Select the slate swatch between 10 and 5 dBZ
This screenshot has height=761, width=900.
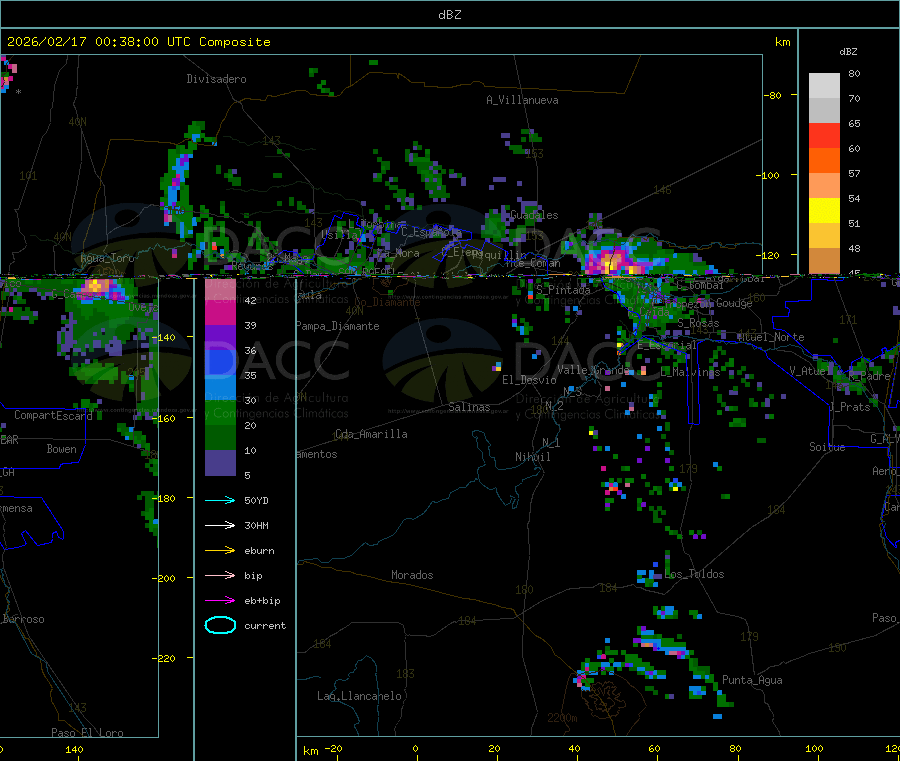220,463
